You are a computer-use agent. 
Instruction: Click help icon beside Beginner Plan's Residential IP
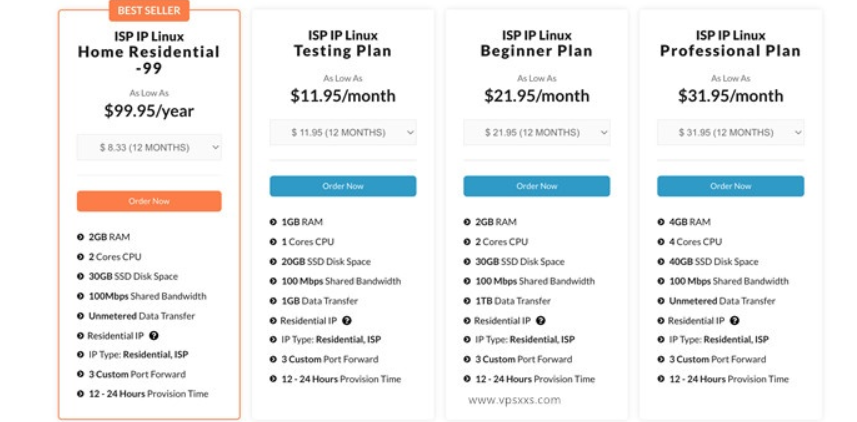[541, 321]
